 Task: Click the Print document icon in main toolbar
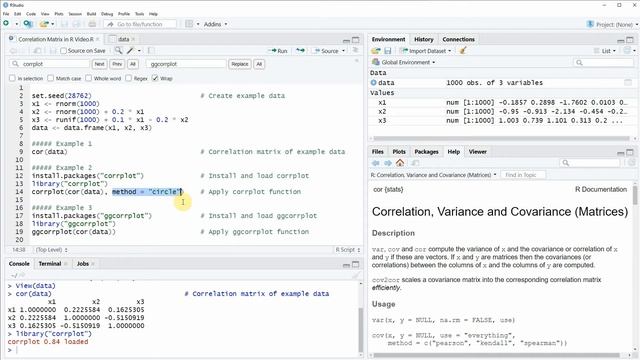click(x=92, y=24)
